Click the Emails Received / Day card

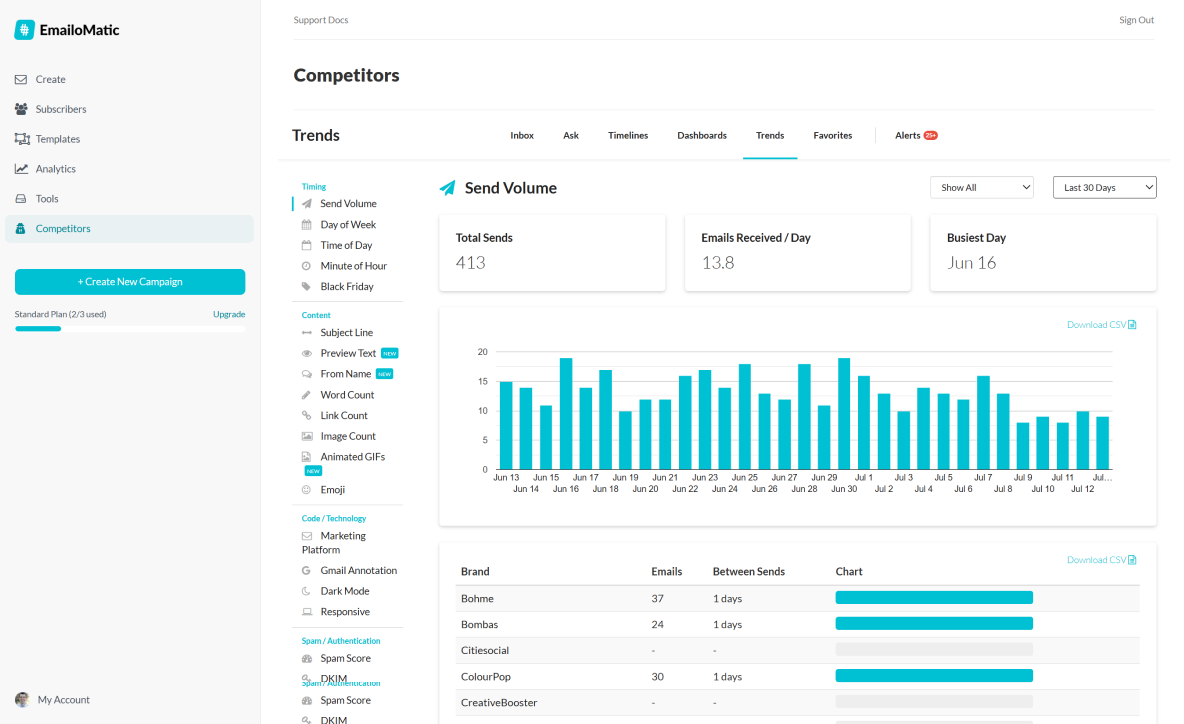pos(797,252)
